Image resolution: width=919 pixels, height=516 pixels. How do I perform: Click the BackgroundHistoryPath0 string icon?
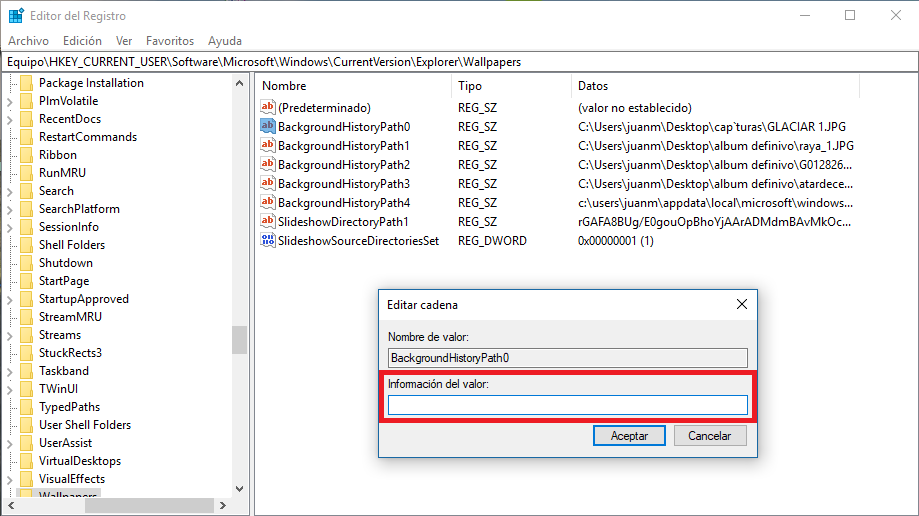coord(268,125)
